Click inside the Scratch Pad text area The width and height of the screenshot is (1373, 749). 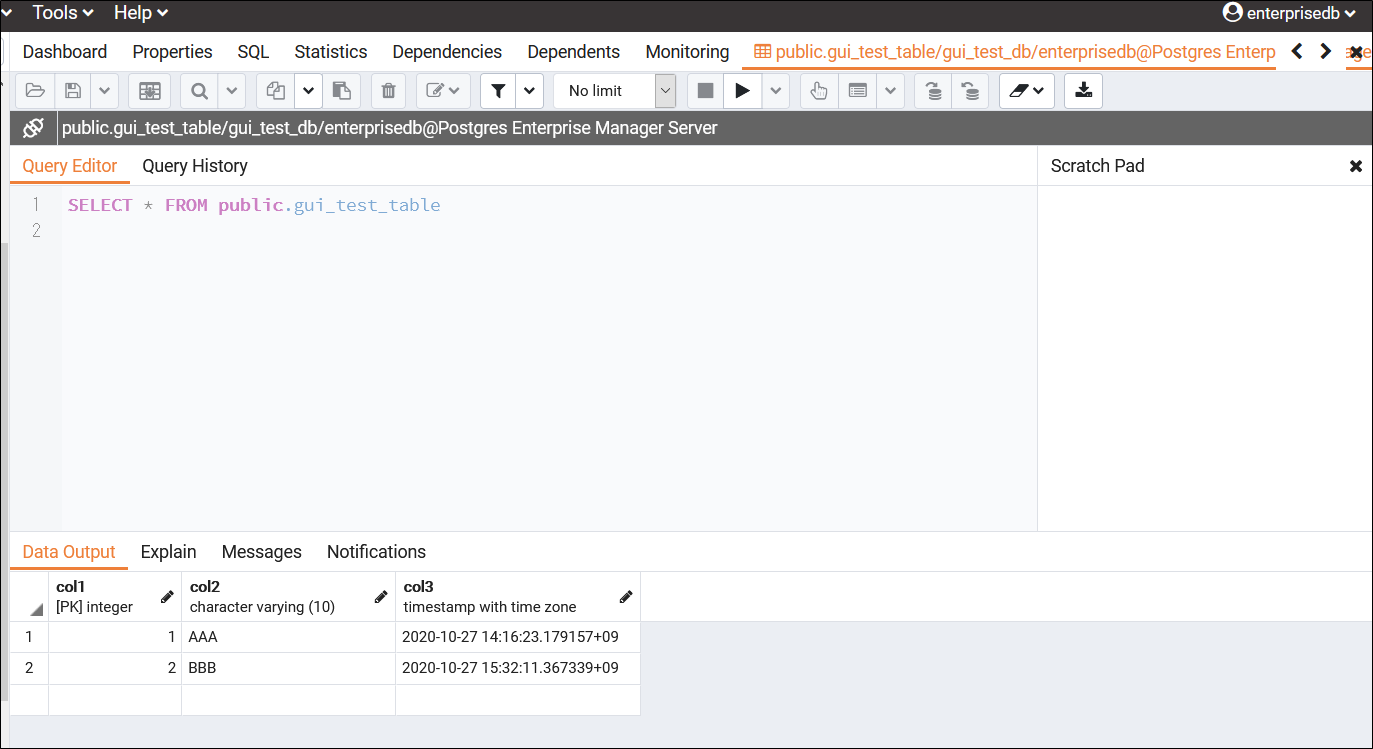[1204, 357]
